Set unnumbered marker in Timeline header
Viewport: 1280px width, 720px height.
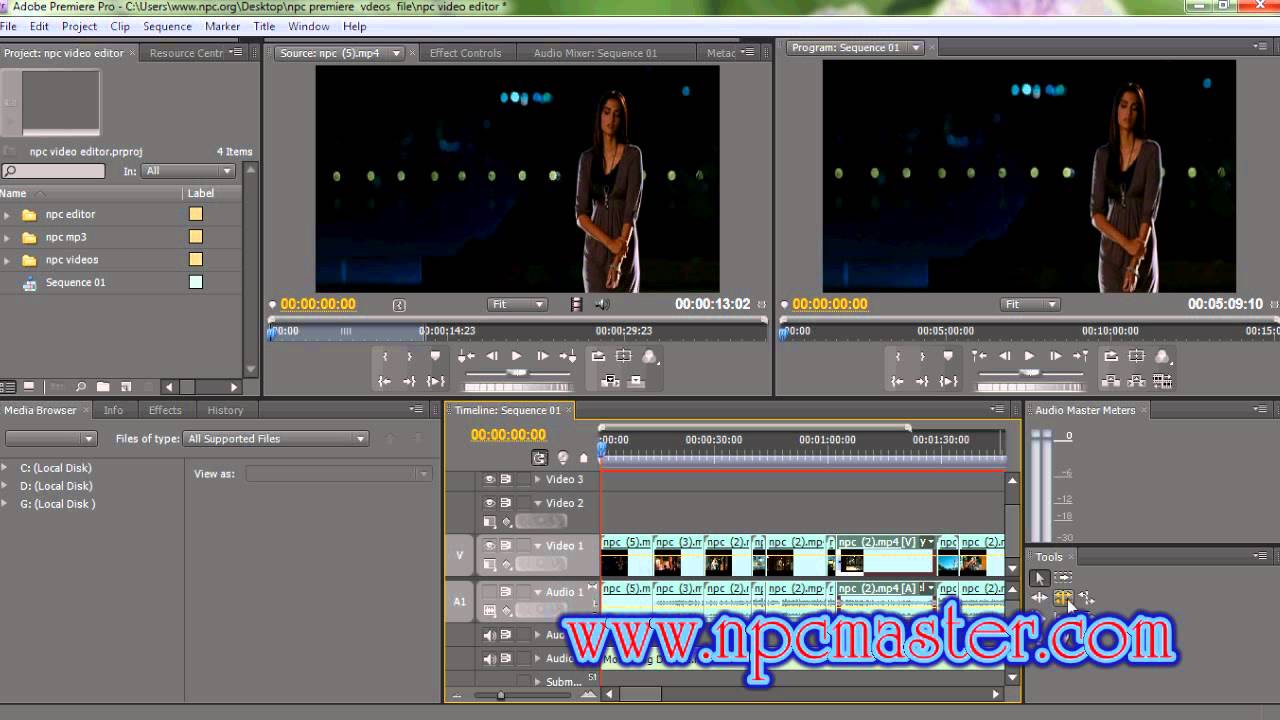[584, 458]
